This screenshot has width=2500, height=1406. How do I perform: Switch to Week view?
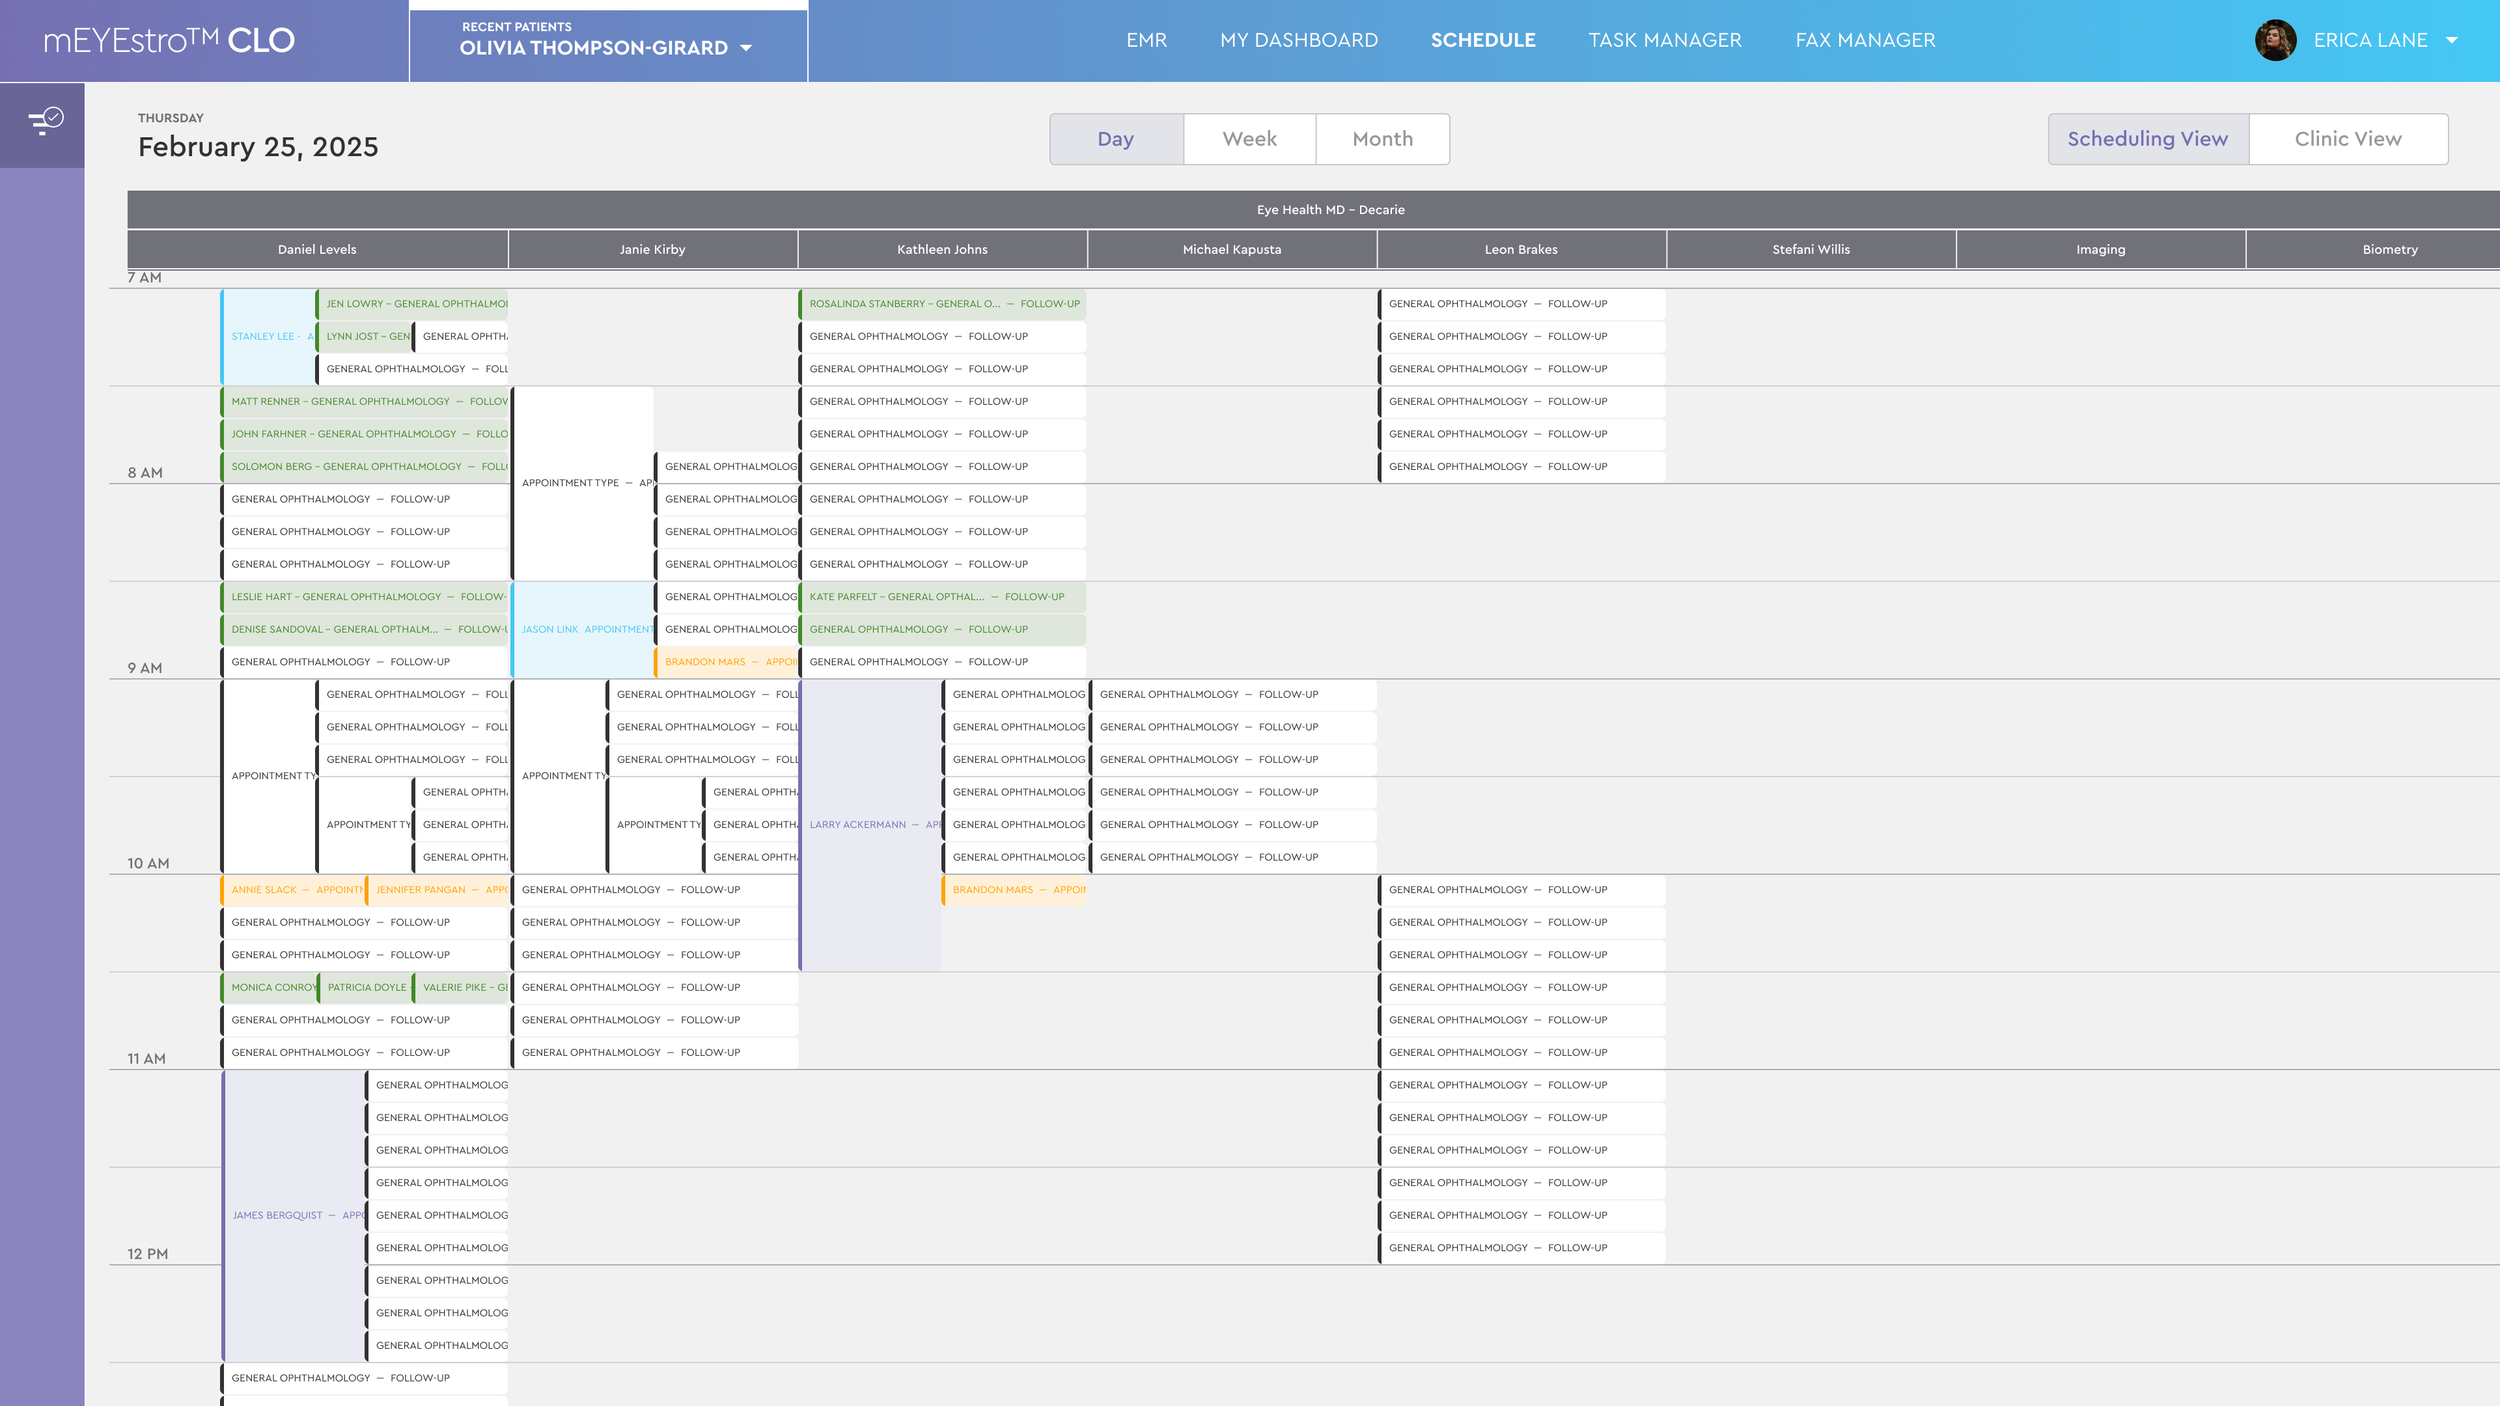pyautogui.click(x=1249, y=139)
